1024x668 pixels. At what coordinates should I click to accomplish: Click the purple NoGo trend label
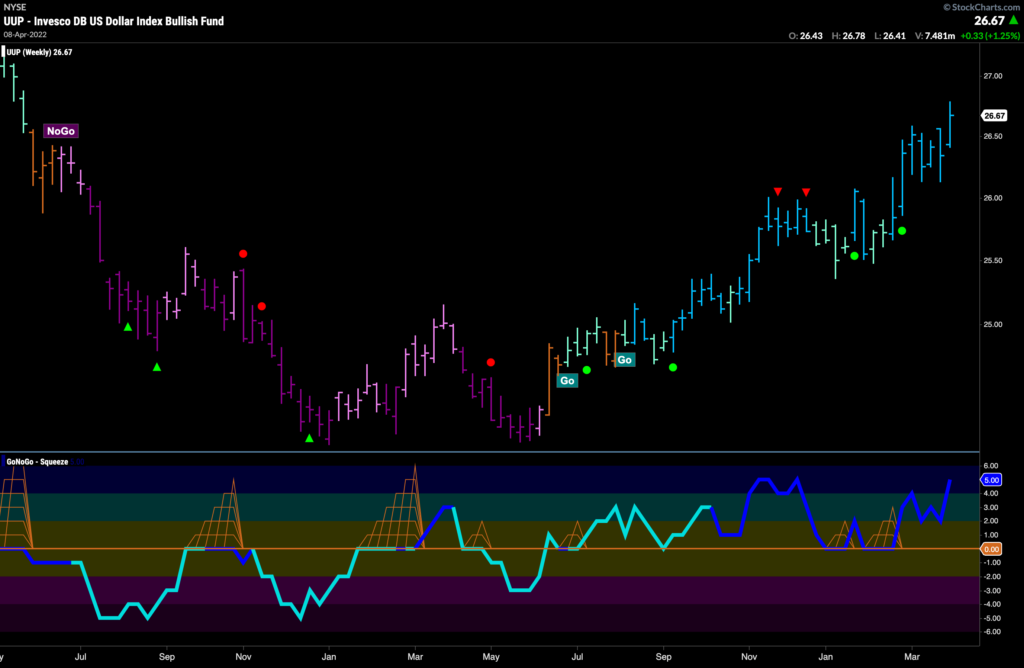[61, 131]
